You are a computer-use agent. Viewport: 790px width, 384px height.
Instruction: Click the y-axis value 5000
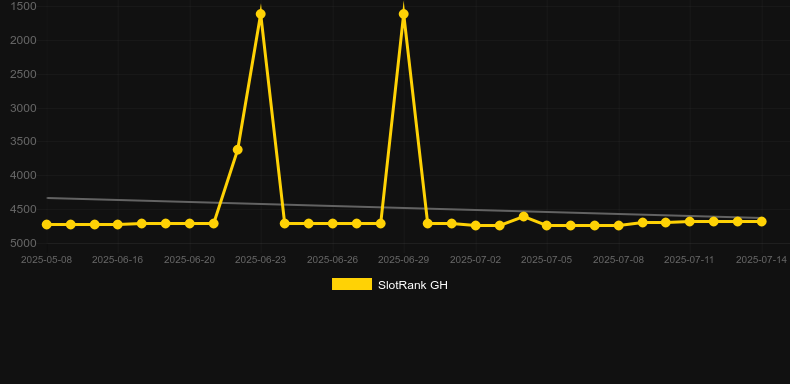23,243
